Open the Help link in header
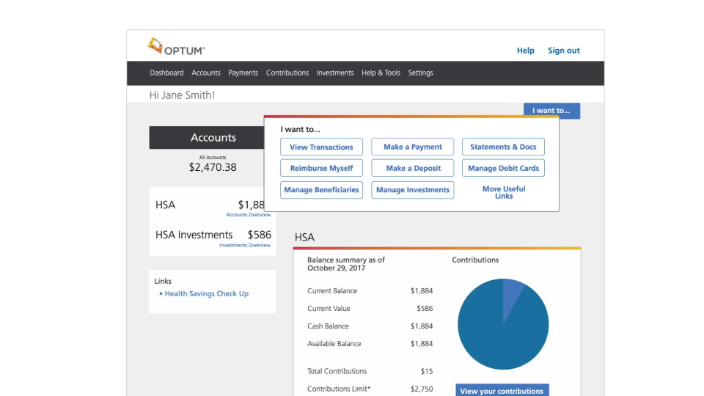This screenshot has height=396, width=704. pyautogui.click(x=525, y=50)
